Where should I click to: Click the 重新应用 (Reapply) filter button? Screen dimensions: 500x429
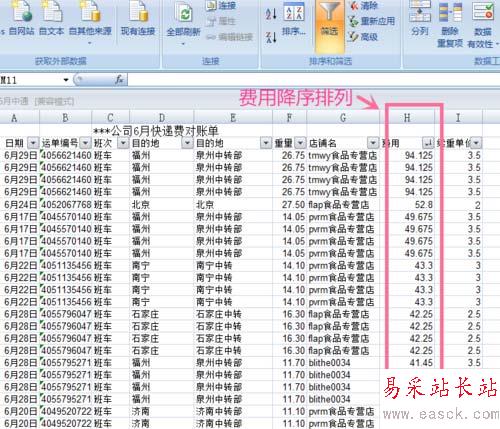click(x=371, y=21)
